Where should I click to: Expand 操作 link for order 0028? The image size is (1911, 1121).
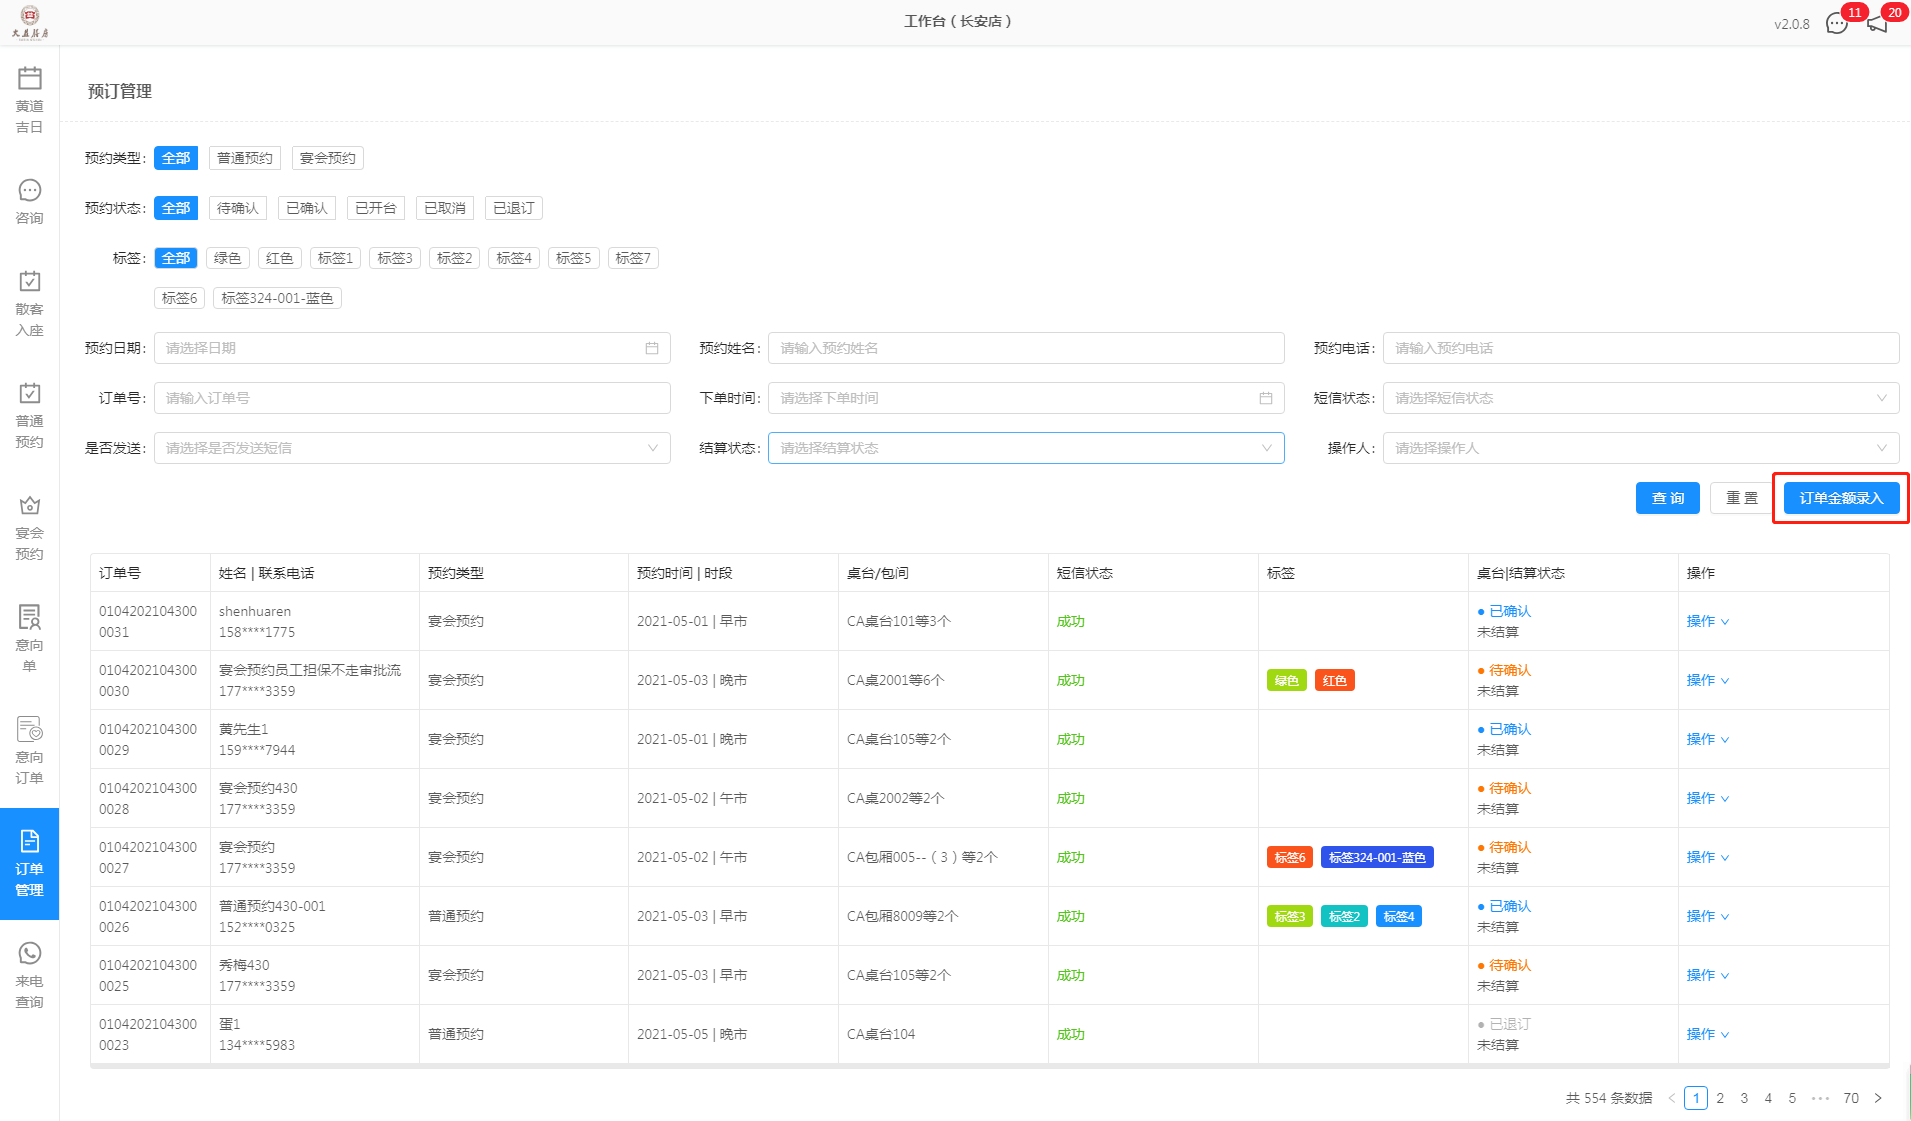pos(1708,798)
